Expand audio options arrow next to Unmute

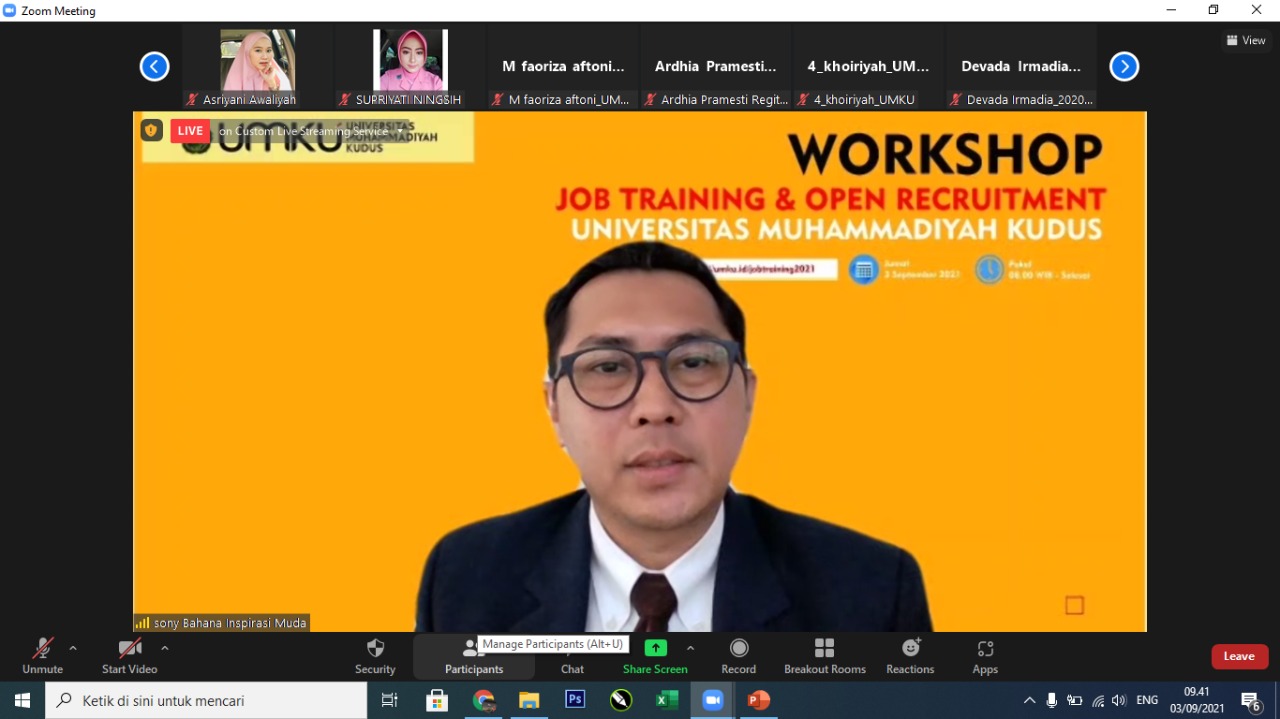pos(73,648)
